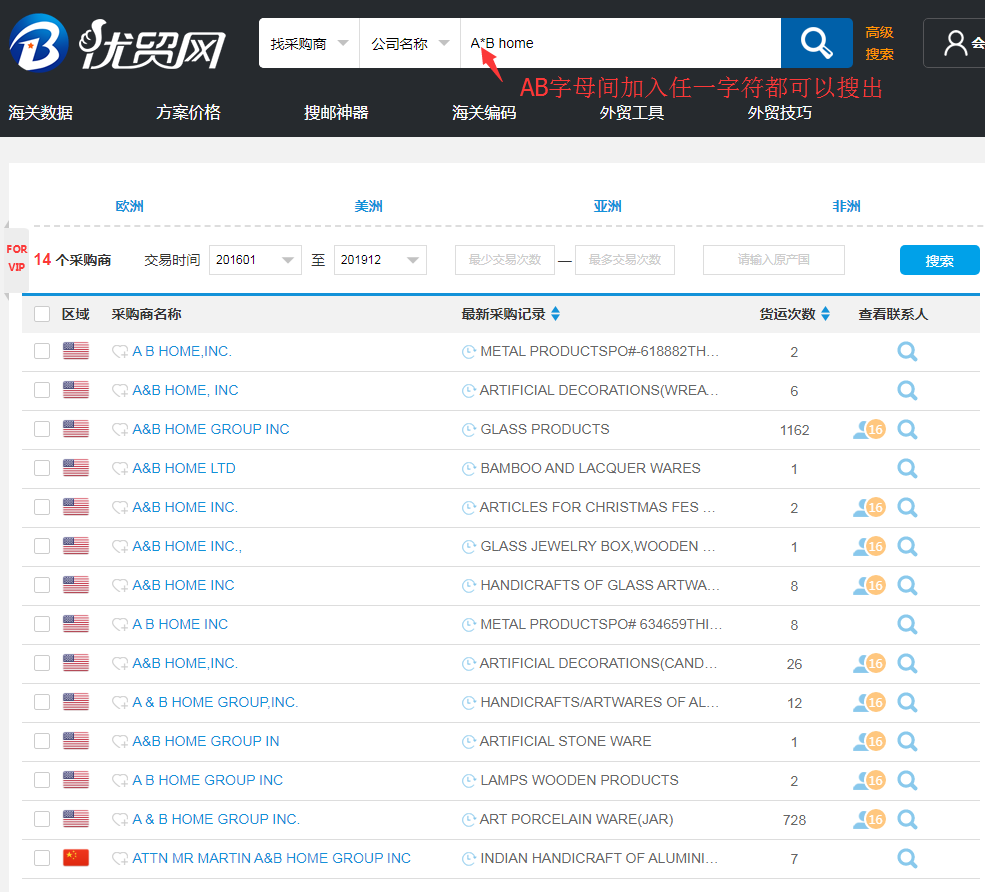The width and height of the screenshot is (985, 892).
Task: Click the 1162 shipment count value
Action: 795,430
